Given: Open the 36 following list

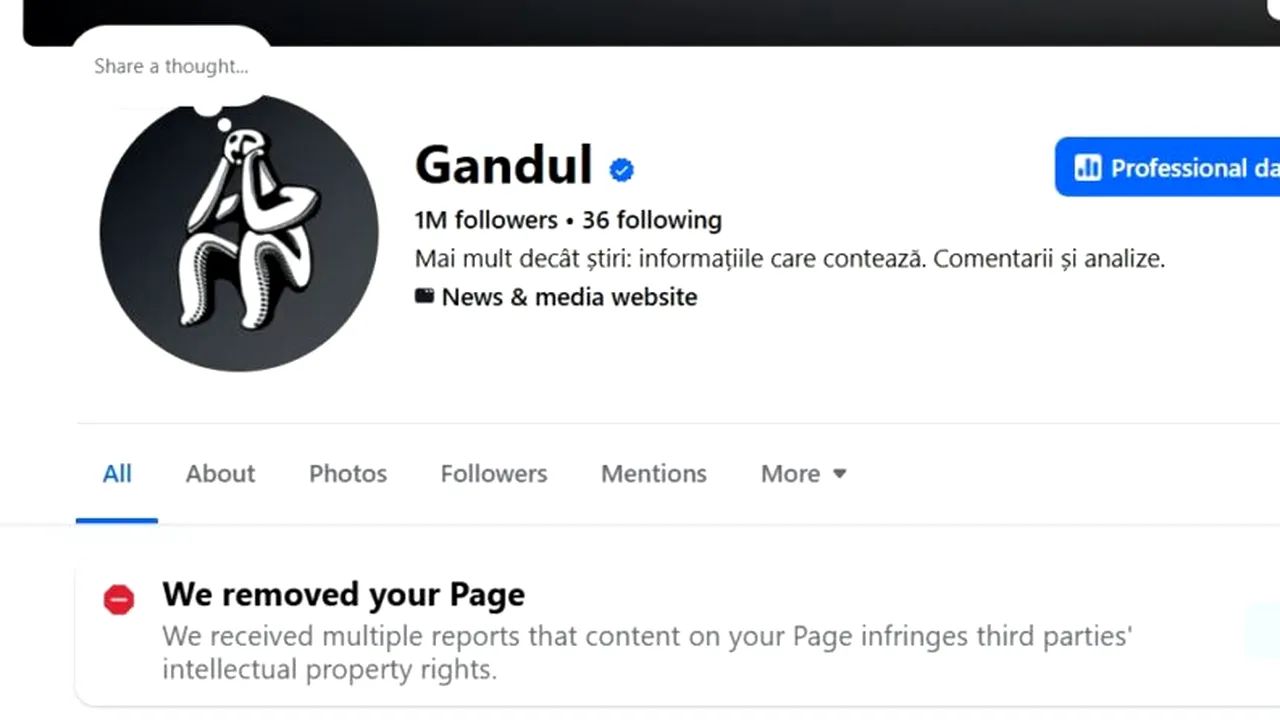Looking at the screenshot, I should (x=652, y=220).
